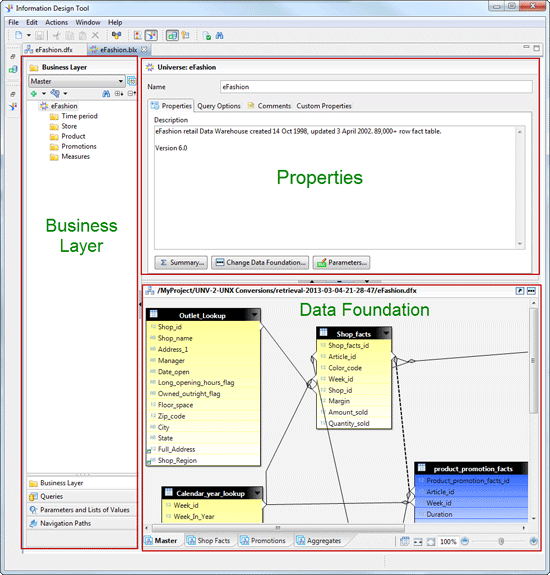Switch to the Custom Properties tab
This screenshot has height=575, width=550.
point(324,106)
